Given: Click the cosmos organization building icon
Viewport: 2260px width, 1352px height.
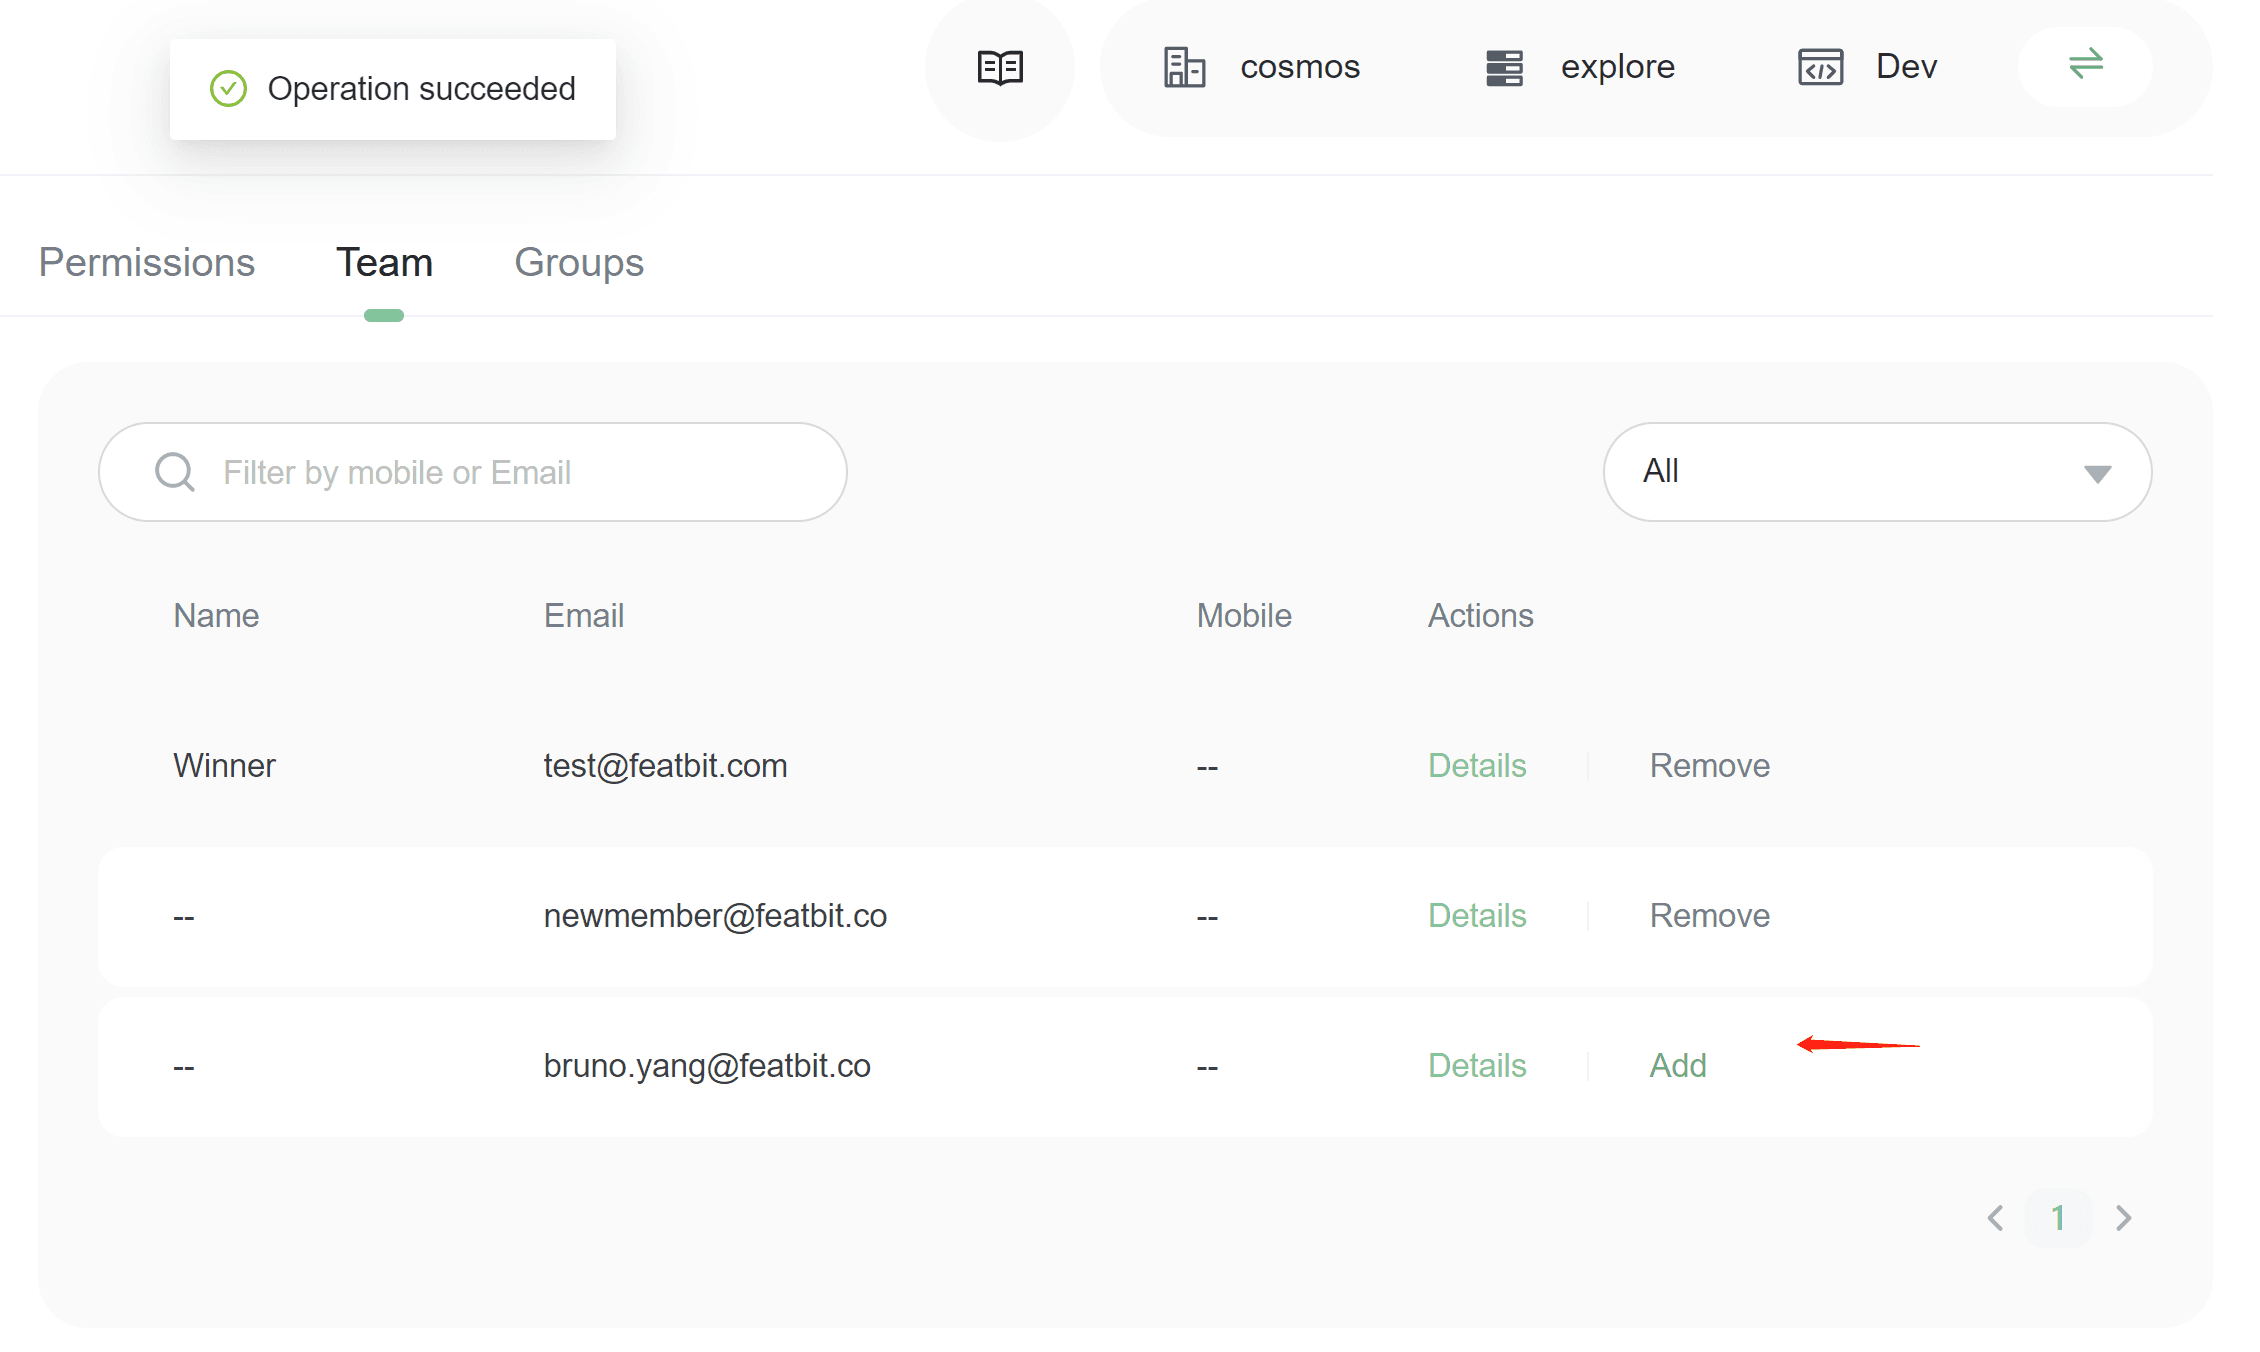Looking at the screenshot, I should tap(1184, 68).
